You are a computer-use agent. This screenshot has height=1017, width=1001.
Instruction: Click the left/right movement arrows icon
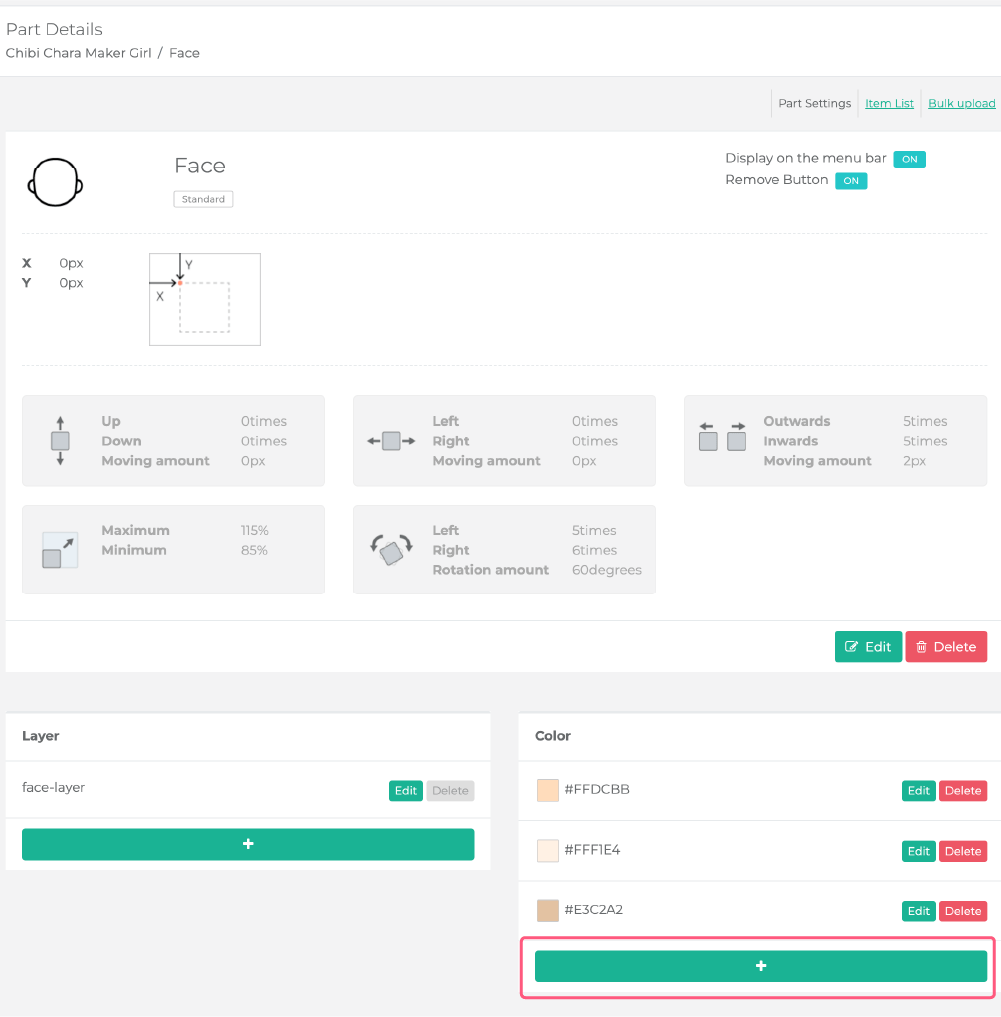pos(391,441)
